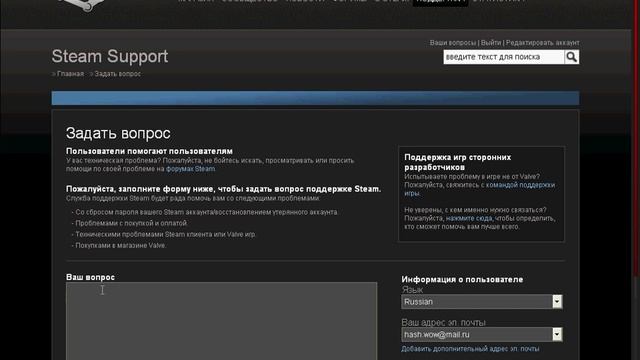This screenshot has width=640, height=360.
Task: Click inside the 'Ваш вопрос' text area
Action: [x=222, y=321]
